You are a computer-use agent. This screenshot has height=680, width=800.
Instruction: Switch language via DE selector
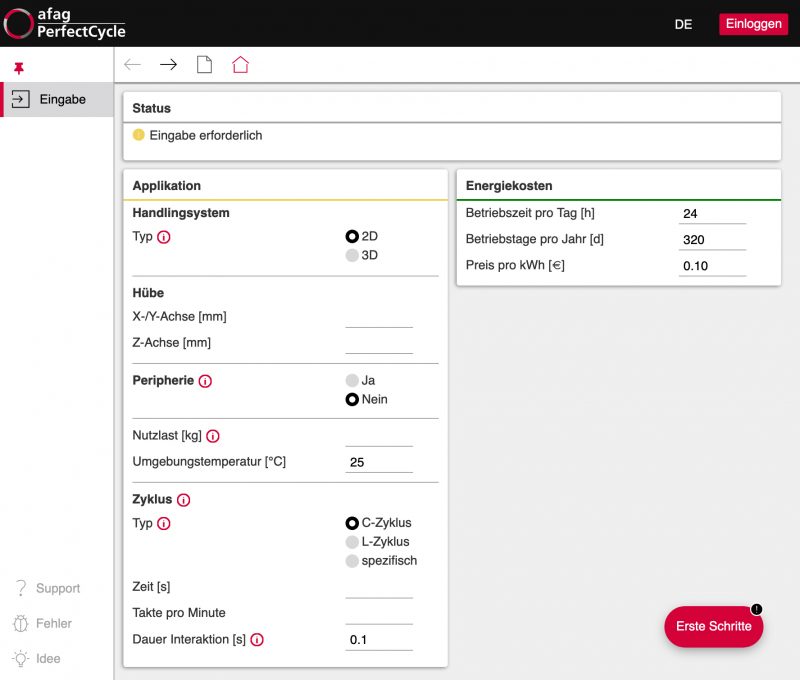click(683, 24)
